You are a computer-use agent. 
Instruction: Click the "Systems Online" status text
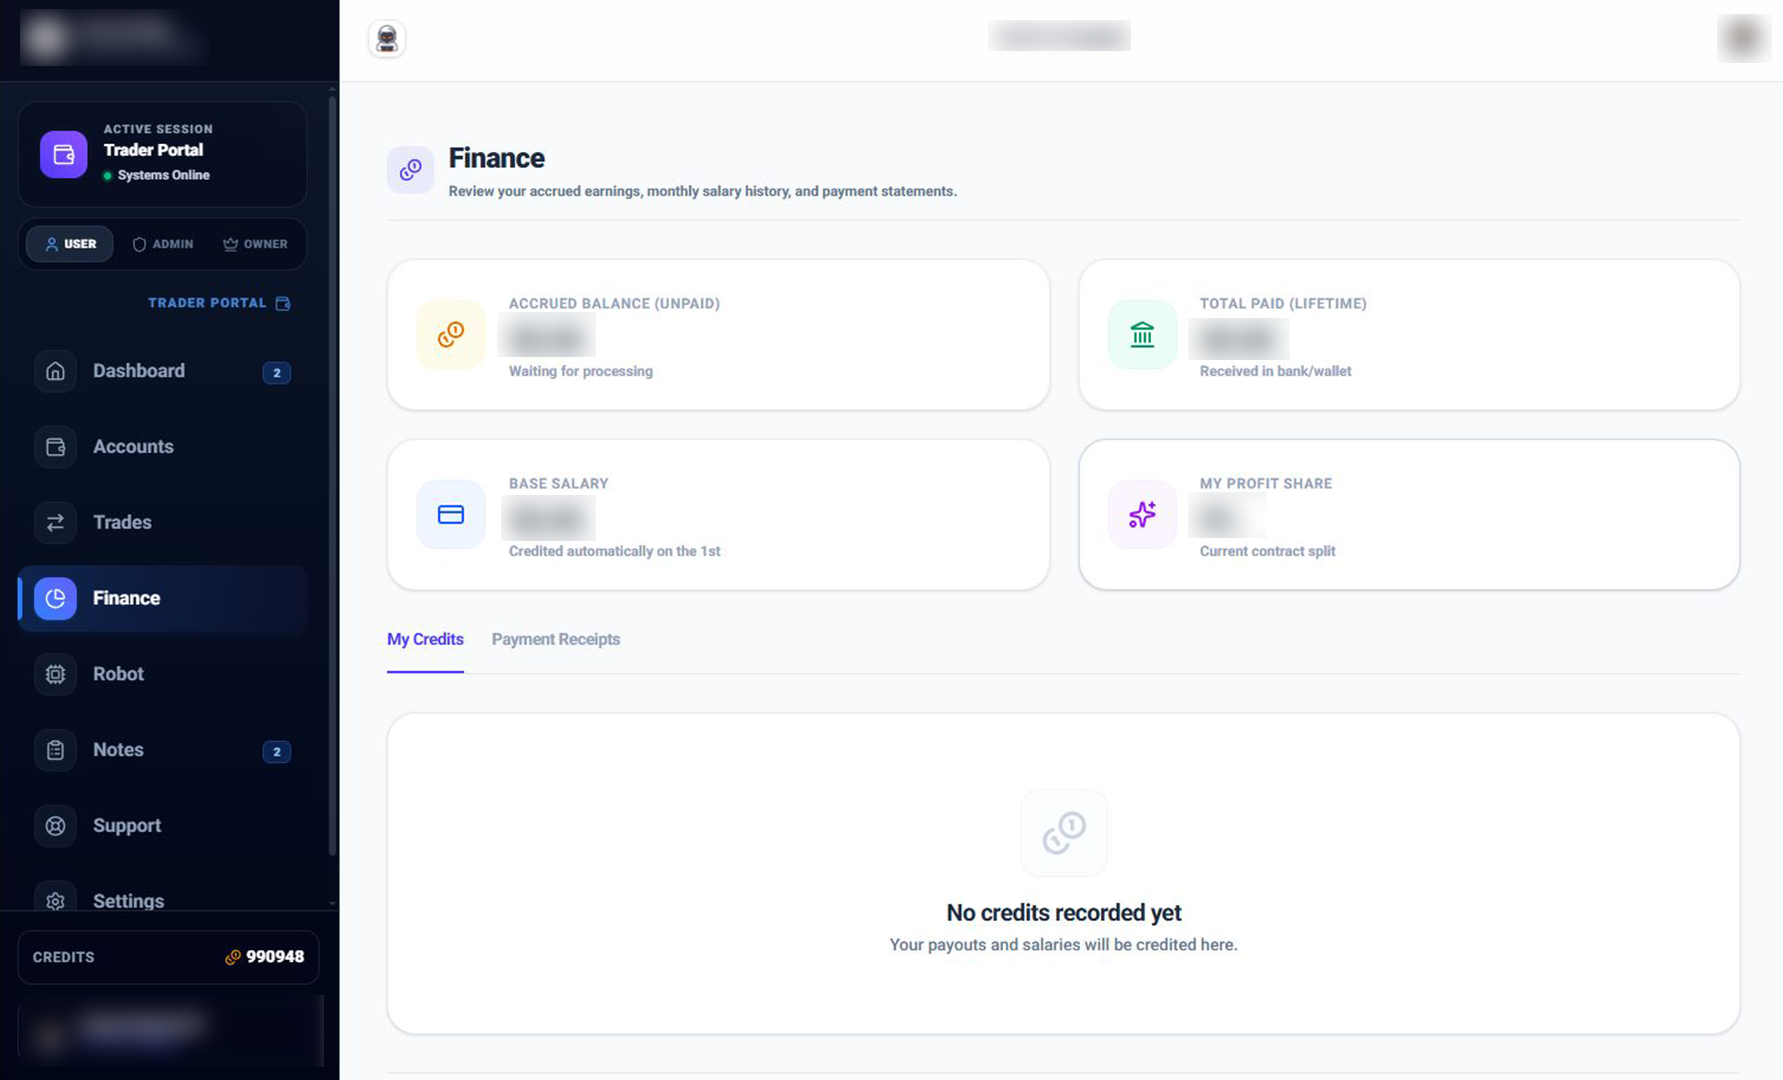163,175
